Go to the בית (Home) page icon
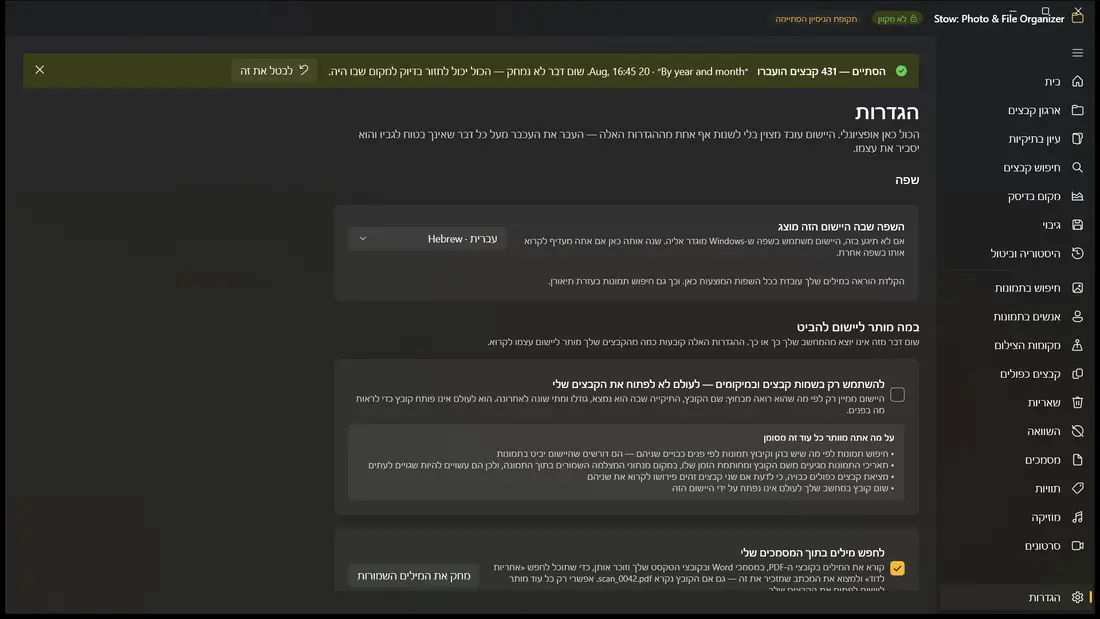This screenshot has width=1100, height=619. (x=1078, y=81)
